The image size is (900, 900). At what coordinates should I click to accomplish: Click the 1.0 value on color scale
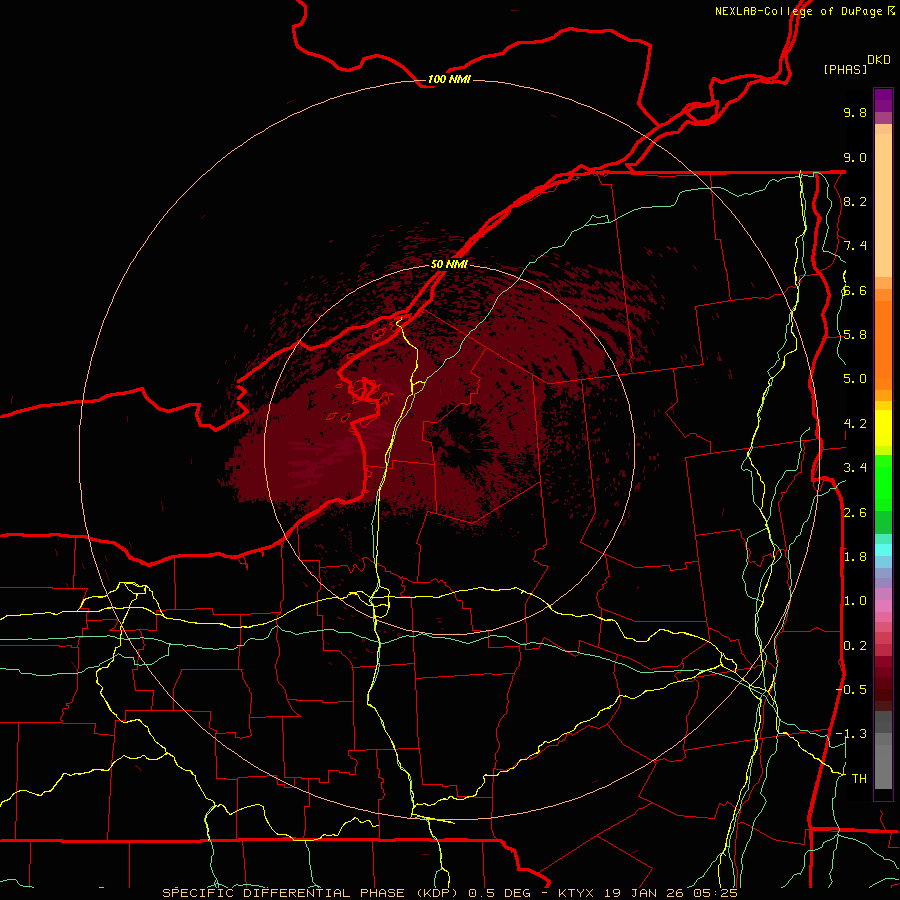[855, 601]
